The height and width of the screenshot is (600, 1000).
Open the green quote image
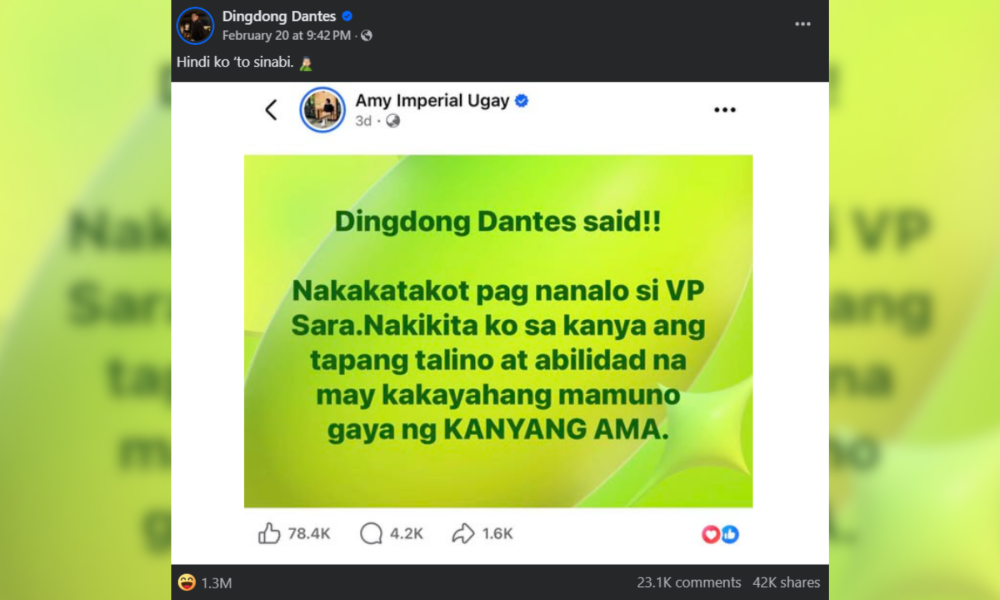[498, 331]
